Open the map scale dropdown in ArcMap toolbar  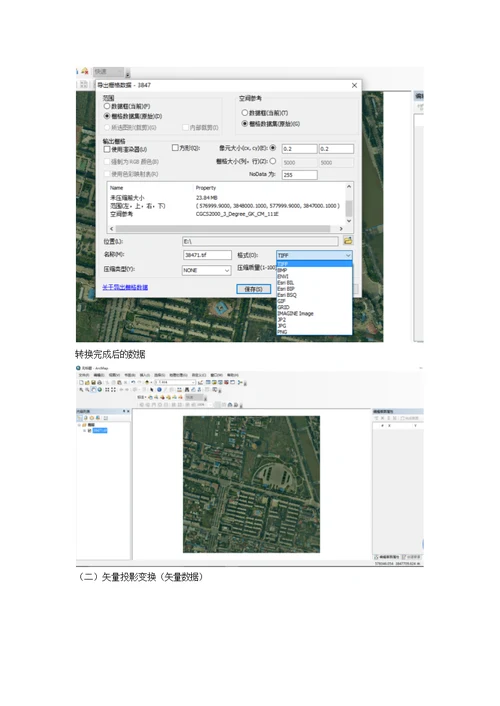pos(193,382)
